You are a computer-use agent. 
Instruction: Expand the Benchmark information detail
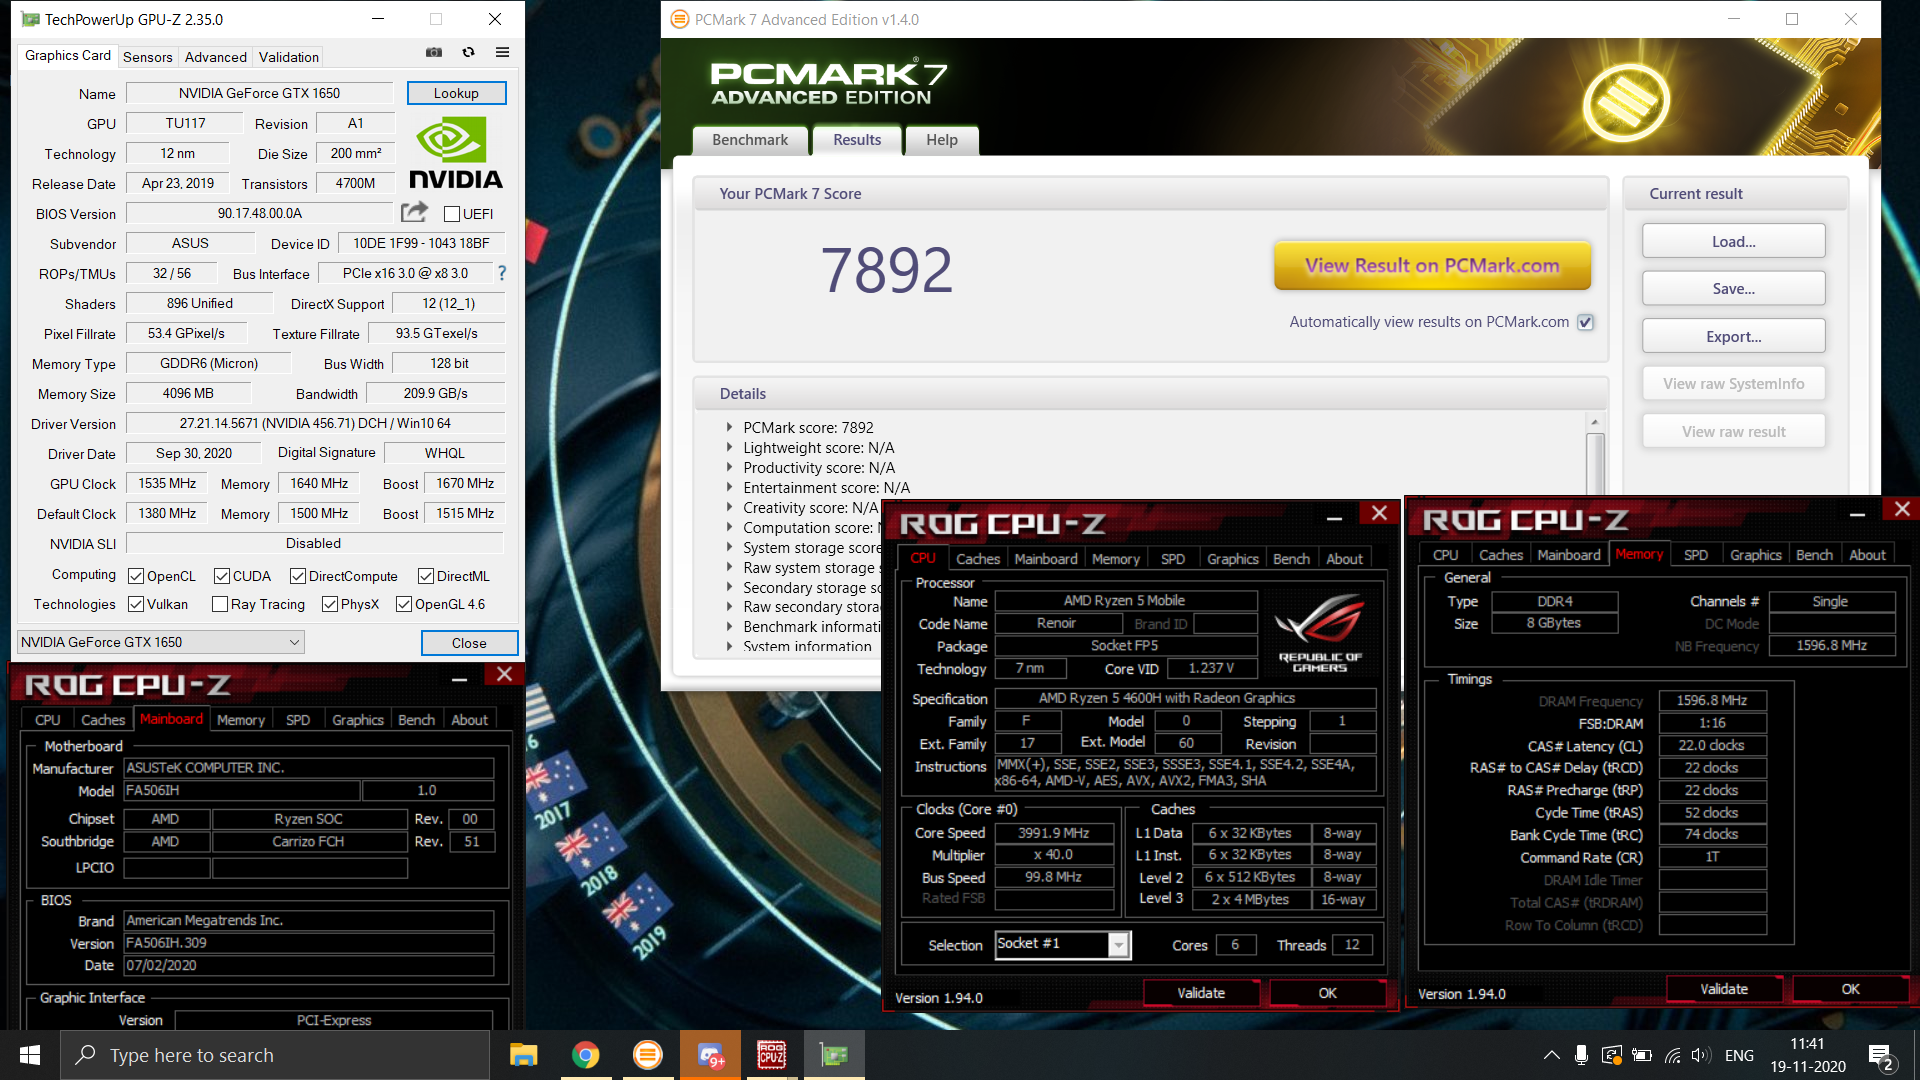tap(729, 626)
